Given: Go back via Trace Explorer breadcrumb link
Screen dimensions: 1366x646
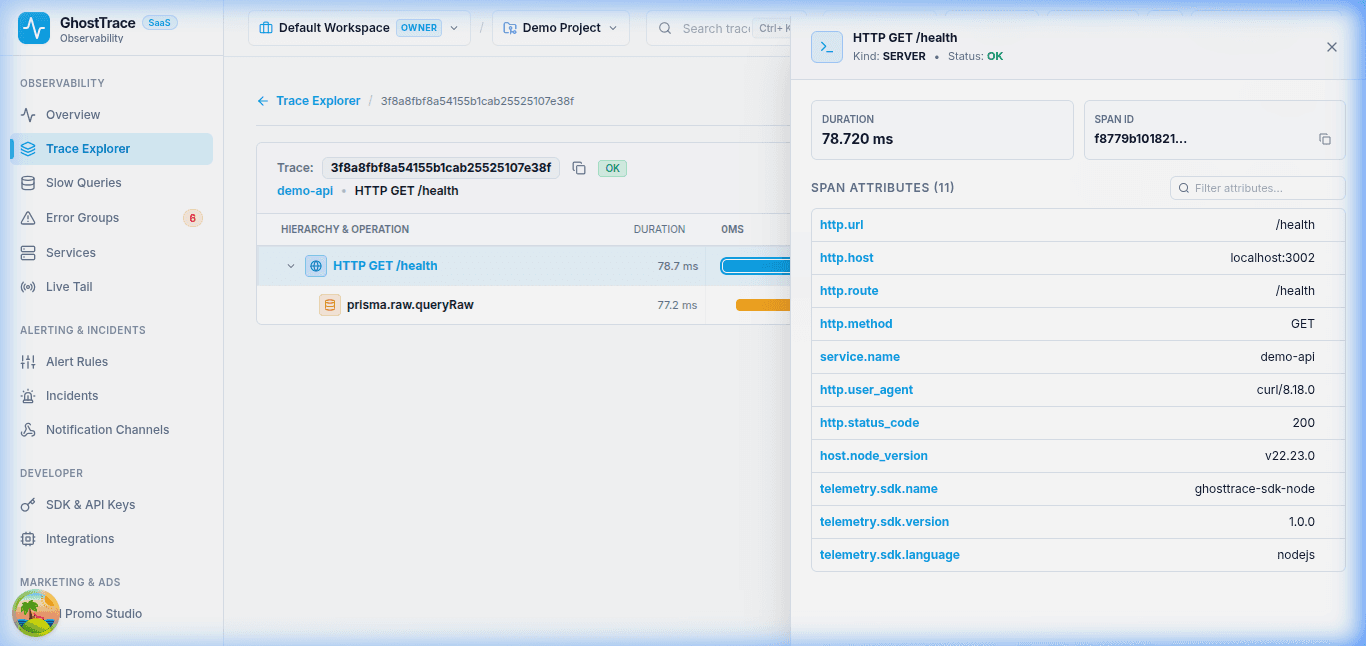Looking at the screenshot, I should (309, 101).
